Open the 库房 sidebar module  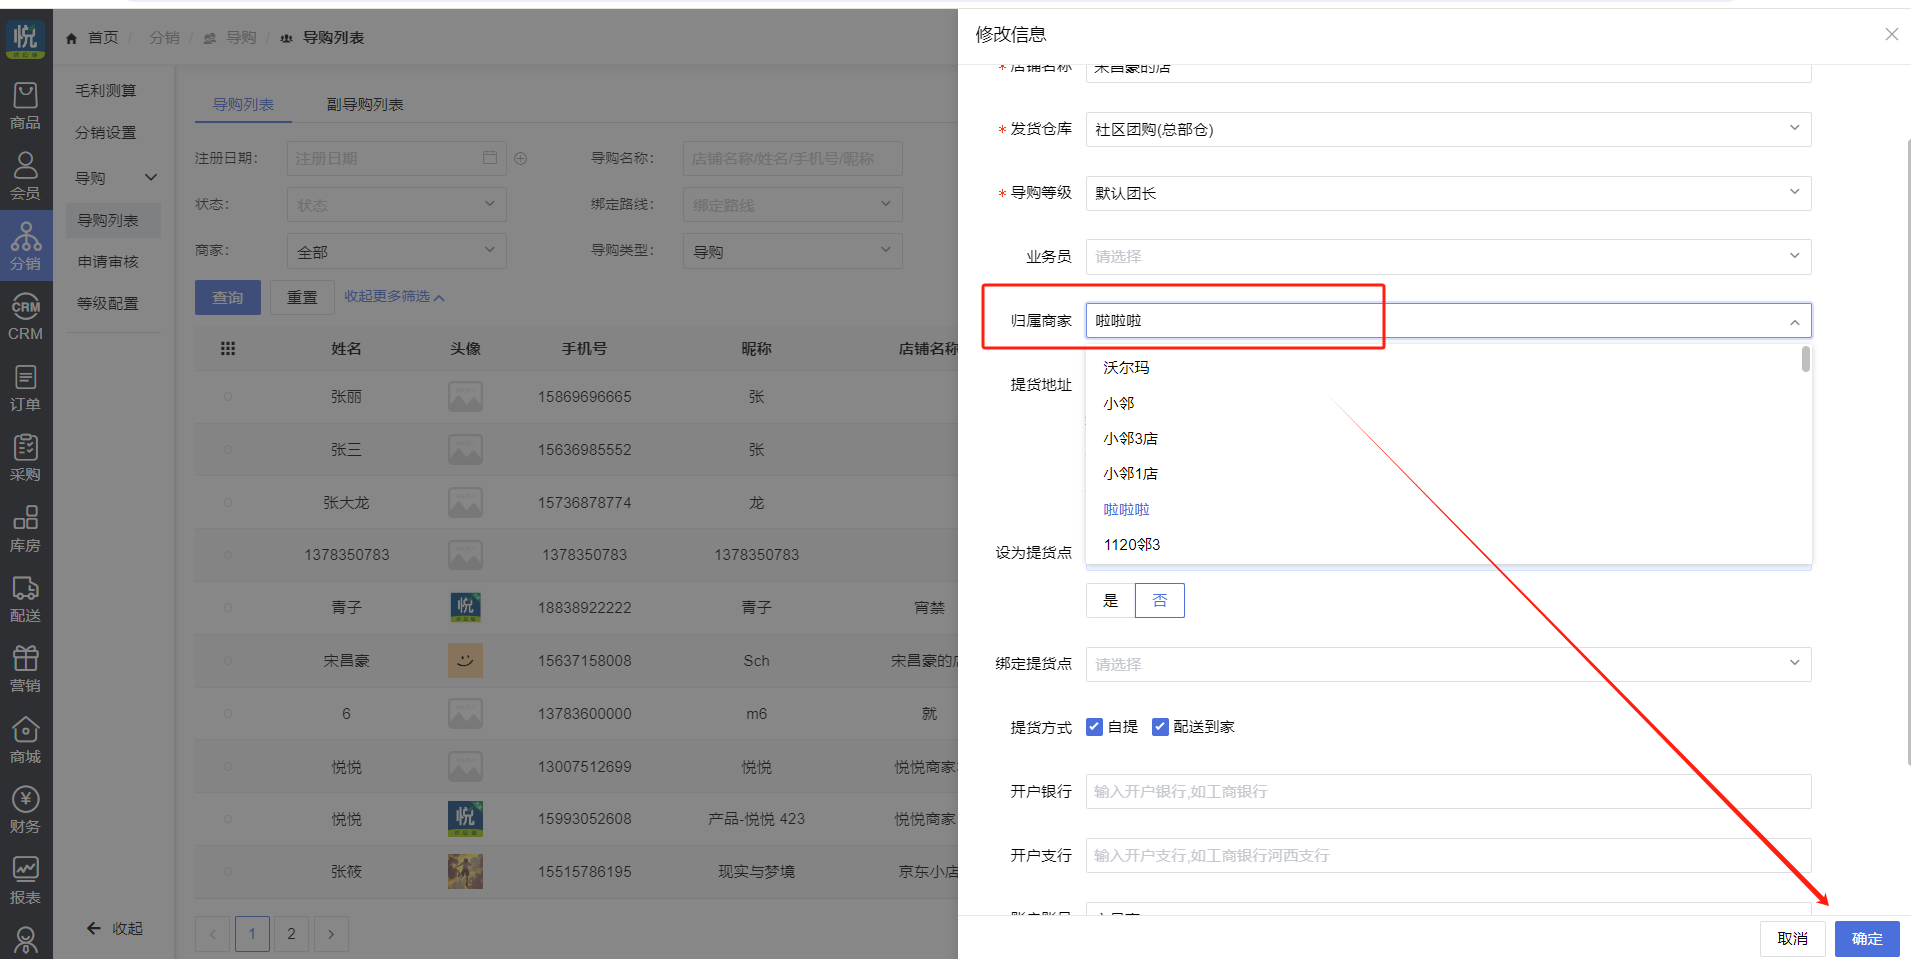(x=25, y=529)
